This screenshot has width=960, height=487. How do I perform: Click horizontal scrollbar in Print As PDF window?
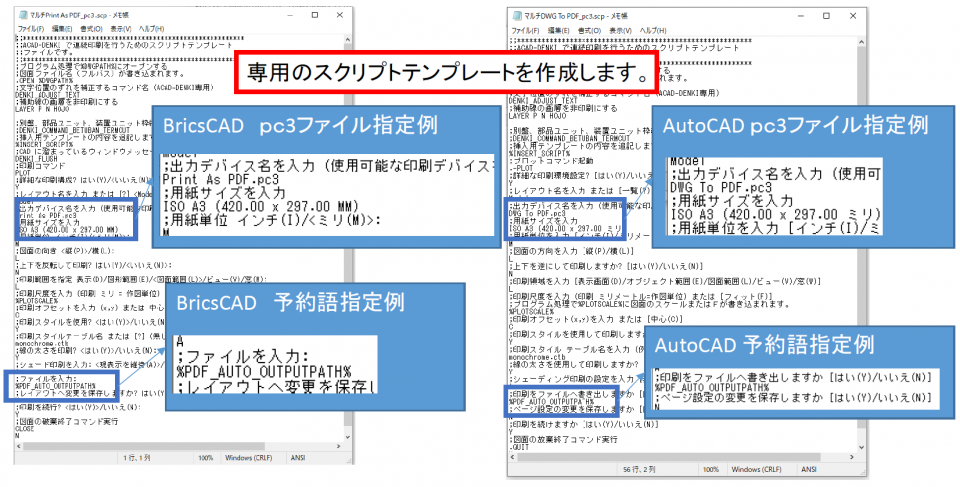click(x=179, y=446)
